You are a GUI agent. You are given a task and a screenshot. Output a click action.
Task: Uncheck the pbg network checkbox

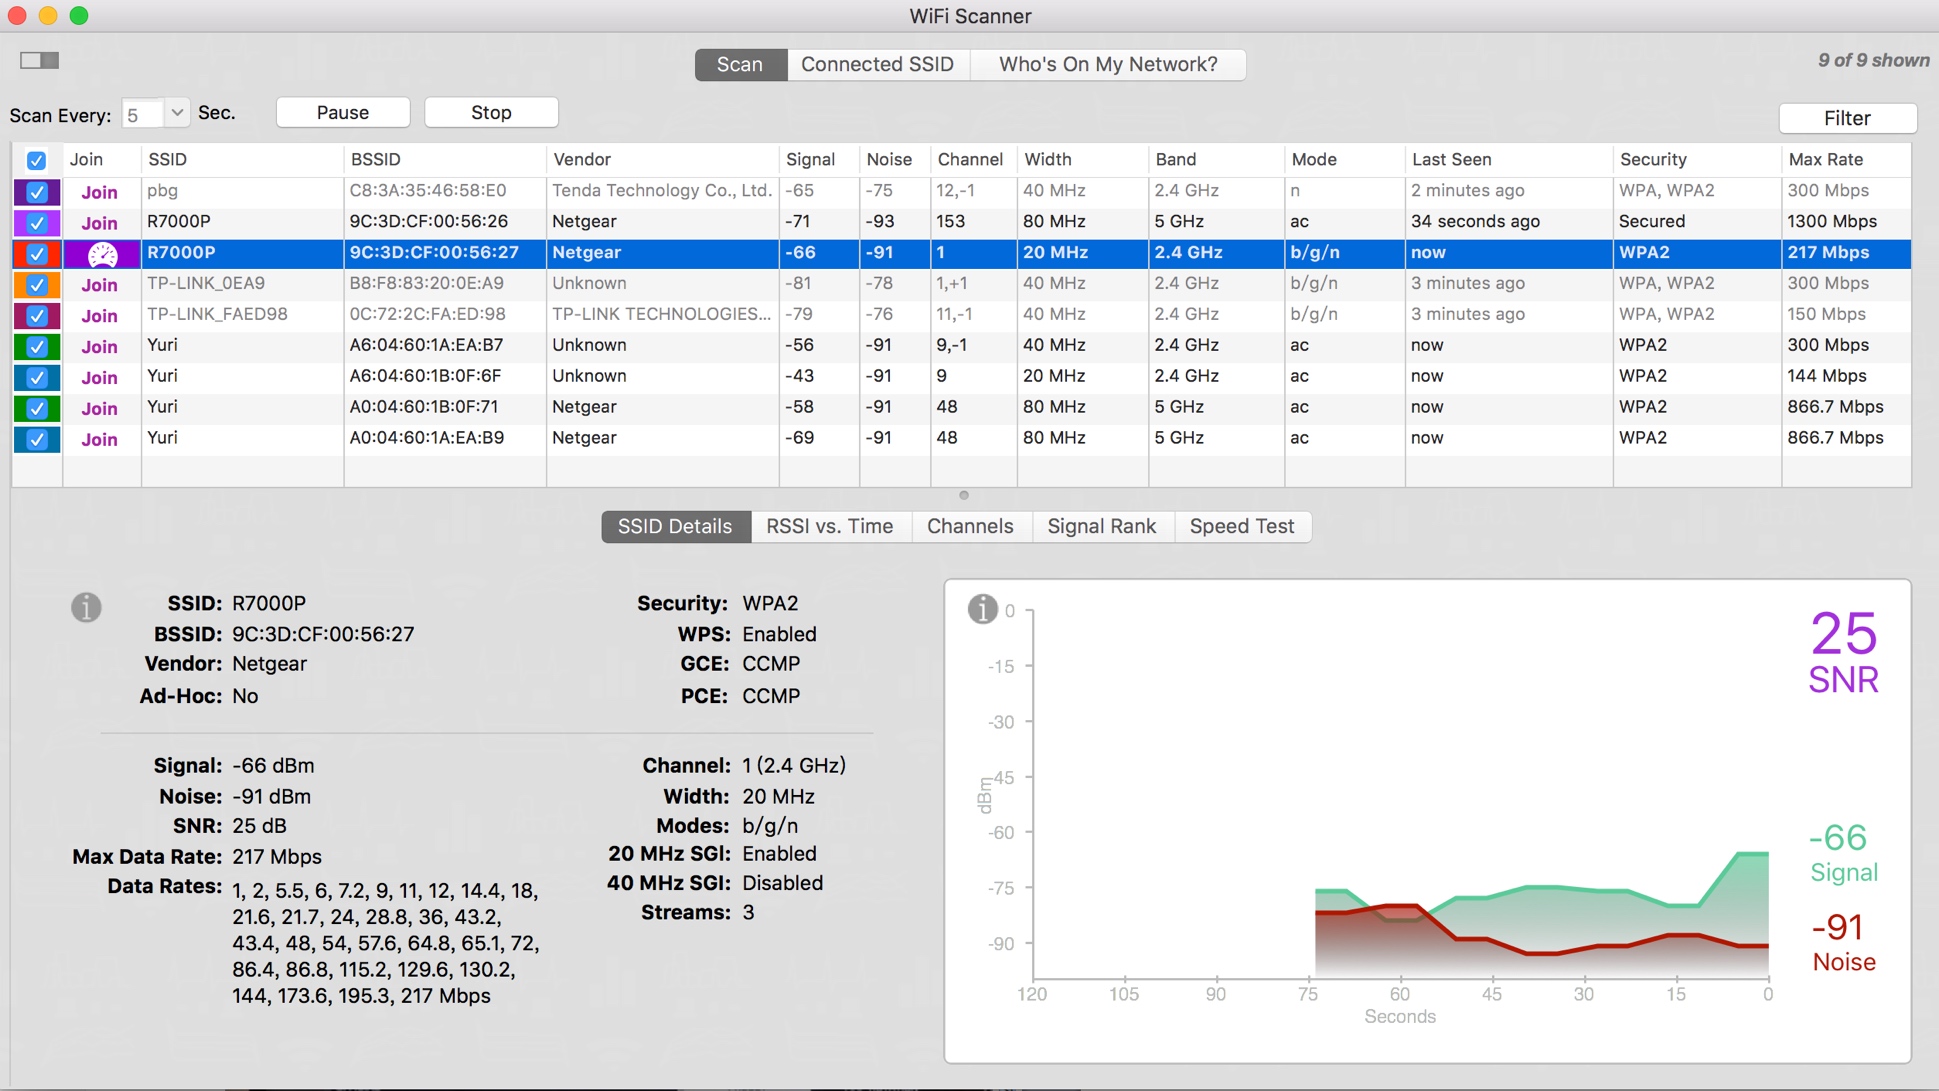click(x=37, y=192)
